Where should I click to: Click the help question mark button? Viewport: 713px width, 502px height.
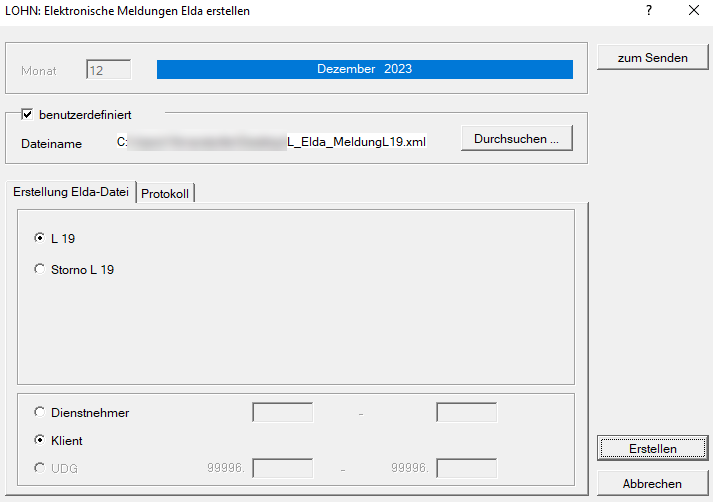[648, 11]
